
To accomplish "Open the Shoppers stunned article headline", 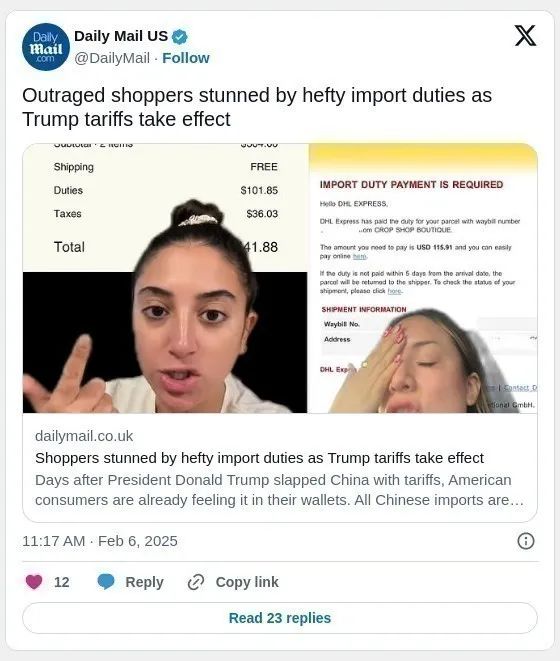I will coord(259,458).
